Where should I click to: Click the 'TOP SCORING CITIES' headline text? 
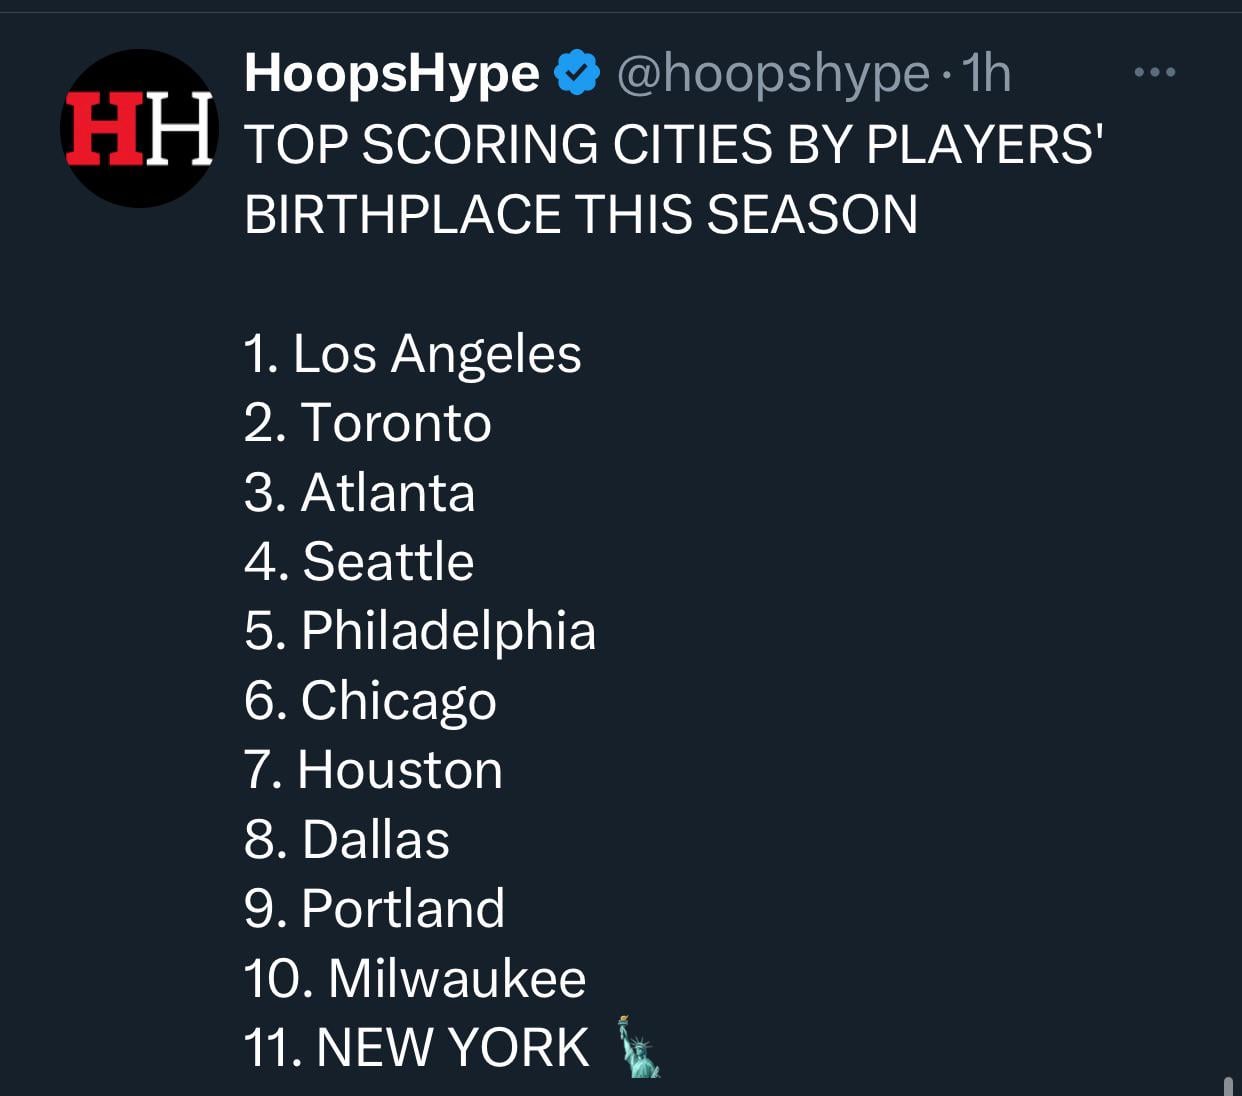(673, 145)
